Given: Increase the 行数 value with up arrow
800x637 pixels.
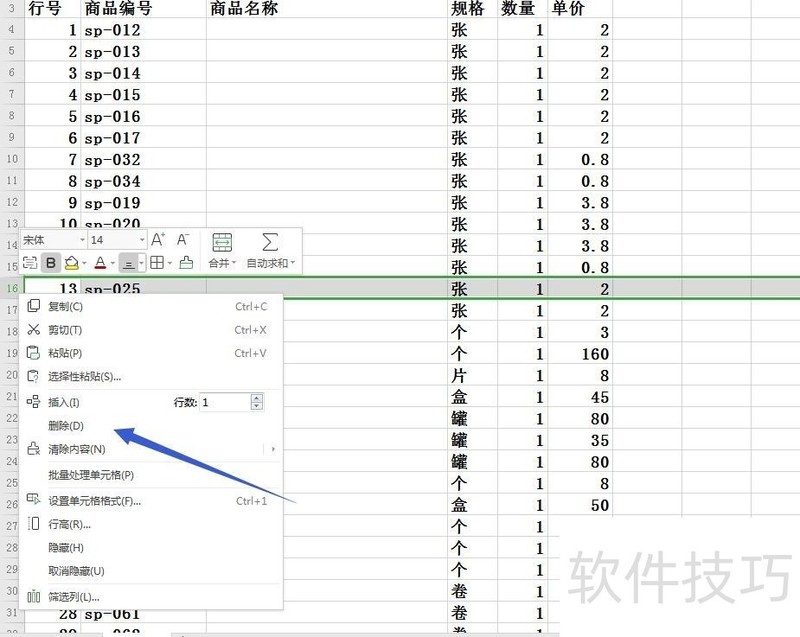Looking at the screenshot, I should point(257,398).
